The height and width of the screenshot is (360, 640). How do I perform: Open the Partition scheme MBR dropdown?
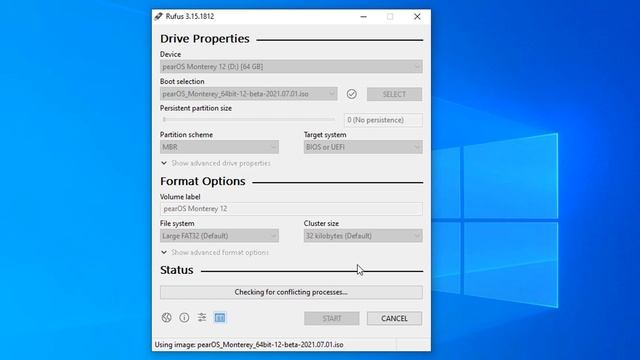(x=219, y=147)
